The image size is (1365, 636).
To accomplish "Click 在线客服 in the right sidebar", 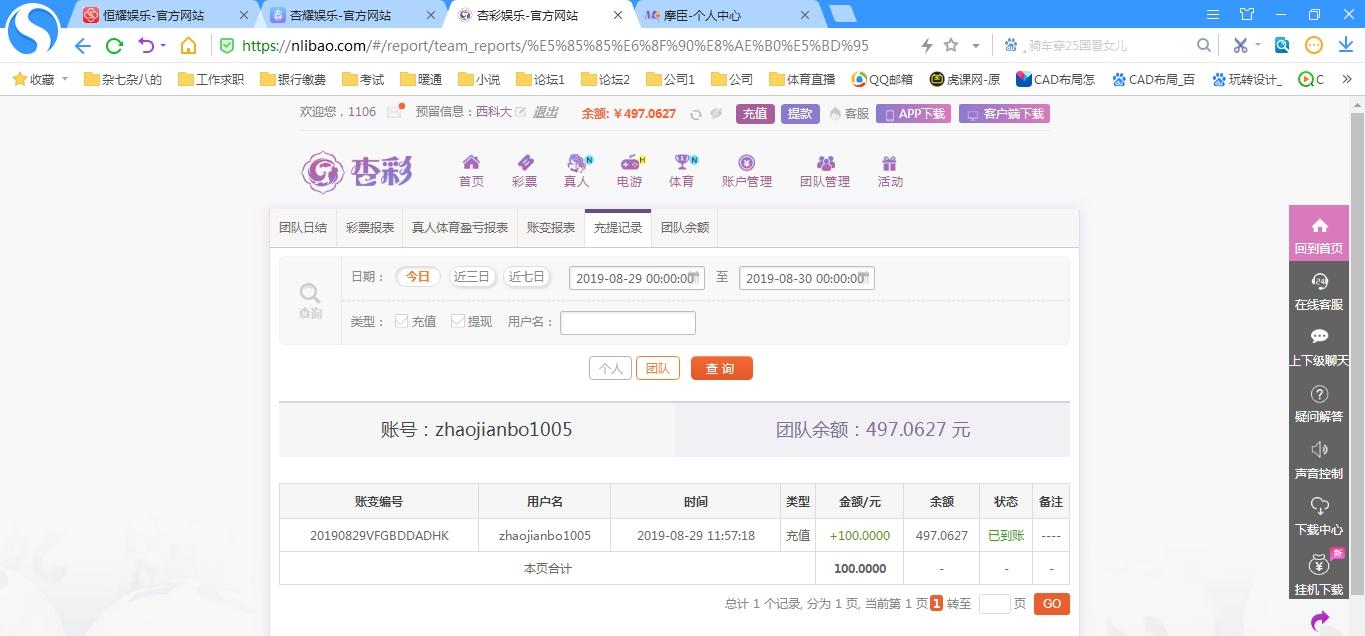I will pyautogui.click(x=1318, y=291).
